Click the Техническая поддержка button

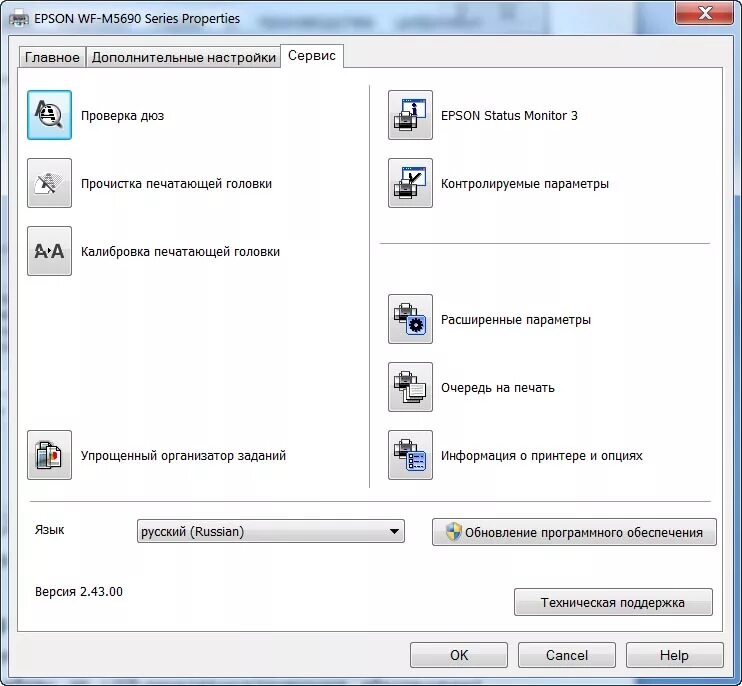613,602
